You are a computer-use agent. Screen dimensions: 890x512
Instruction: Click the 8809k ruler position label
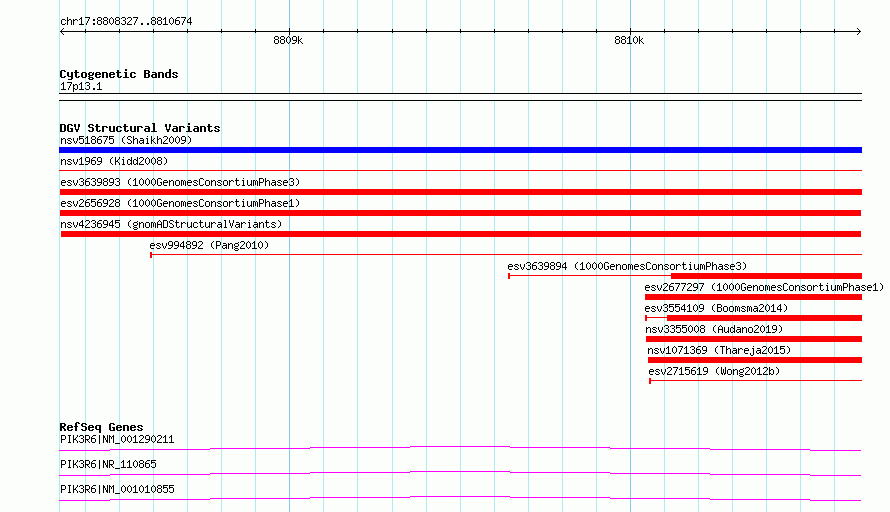(288, 40)
